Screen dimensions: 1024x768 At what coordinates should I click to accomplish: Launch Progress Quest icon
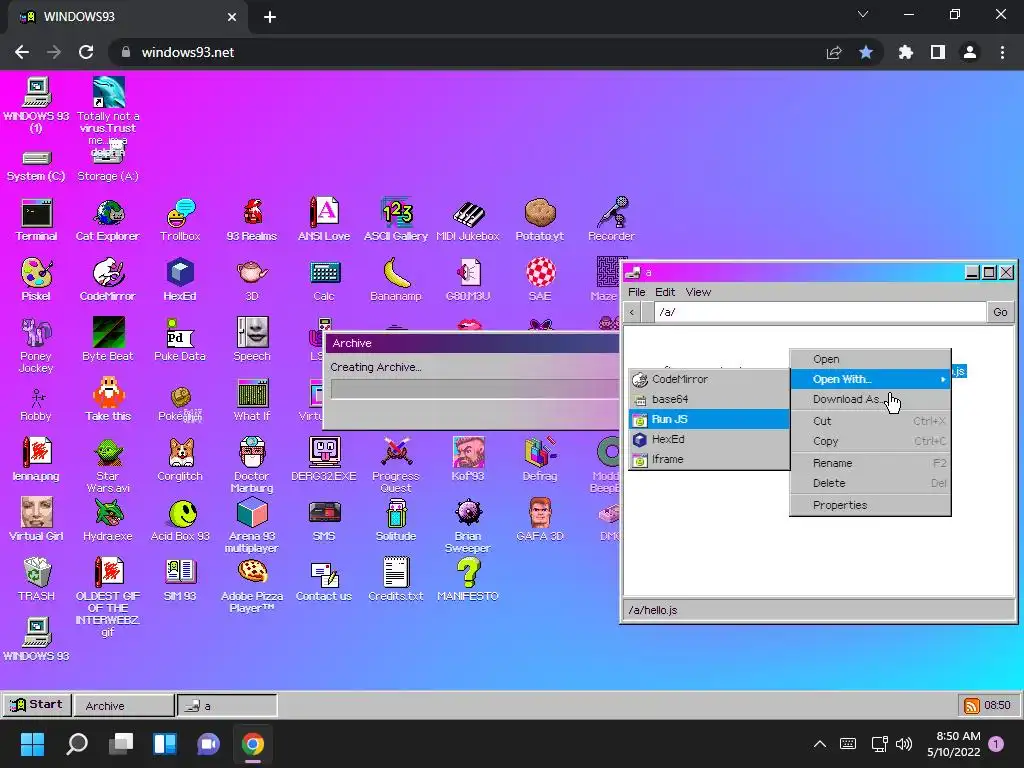(396, 465)
